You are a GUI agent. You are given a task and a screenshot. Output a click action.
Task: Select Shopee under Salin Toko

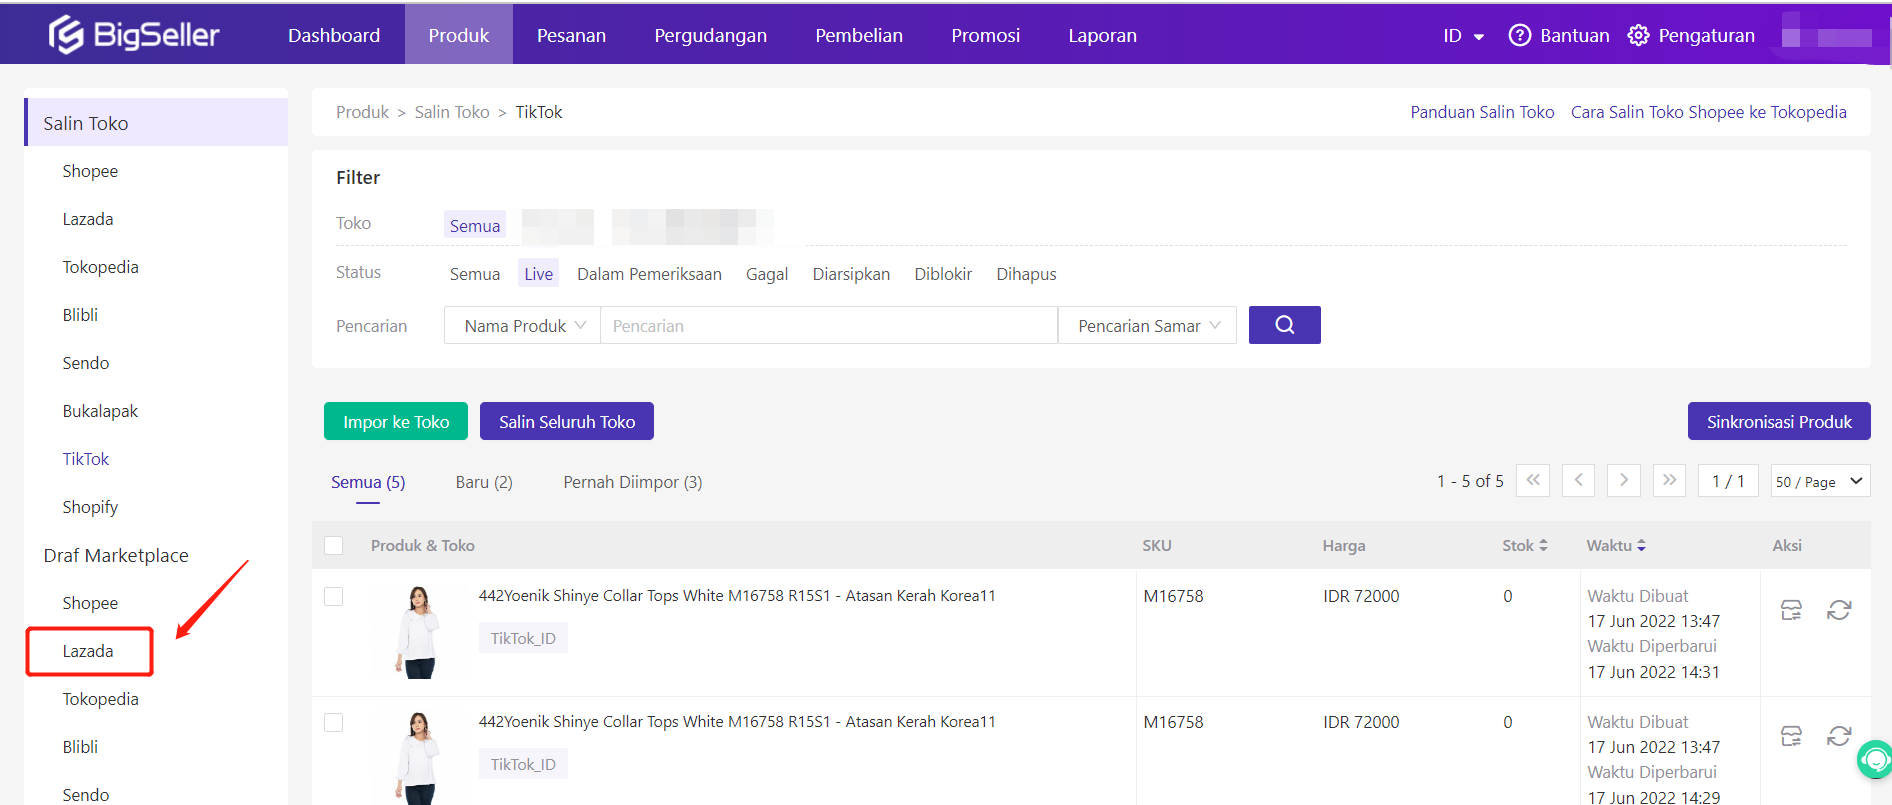pyautogui.click(x=90, y=171)
